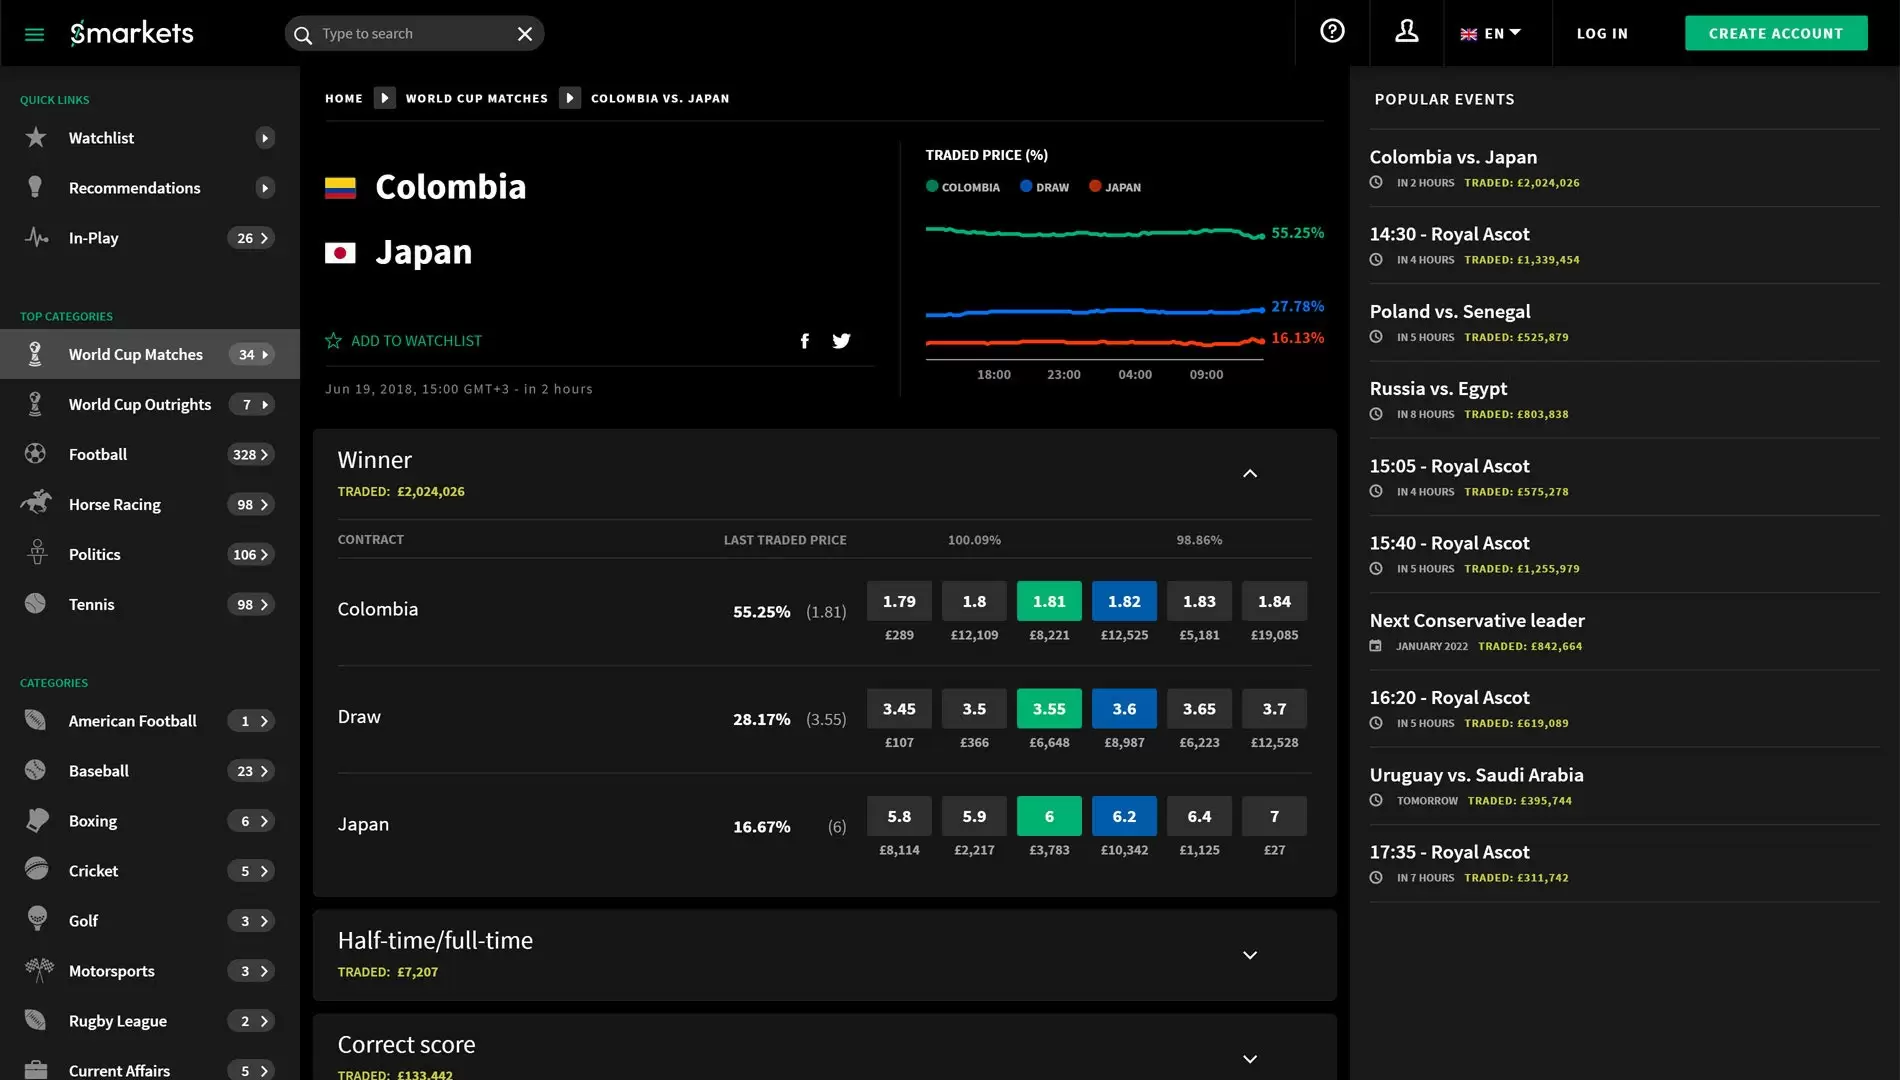Collapse the Winner market section

pyautogui.click(x=1250, y=473)
